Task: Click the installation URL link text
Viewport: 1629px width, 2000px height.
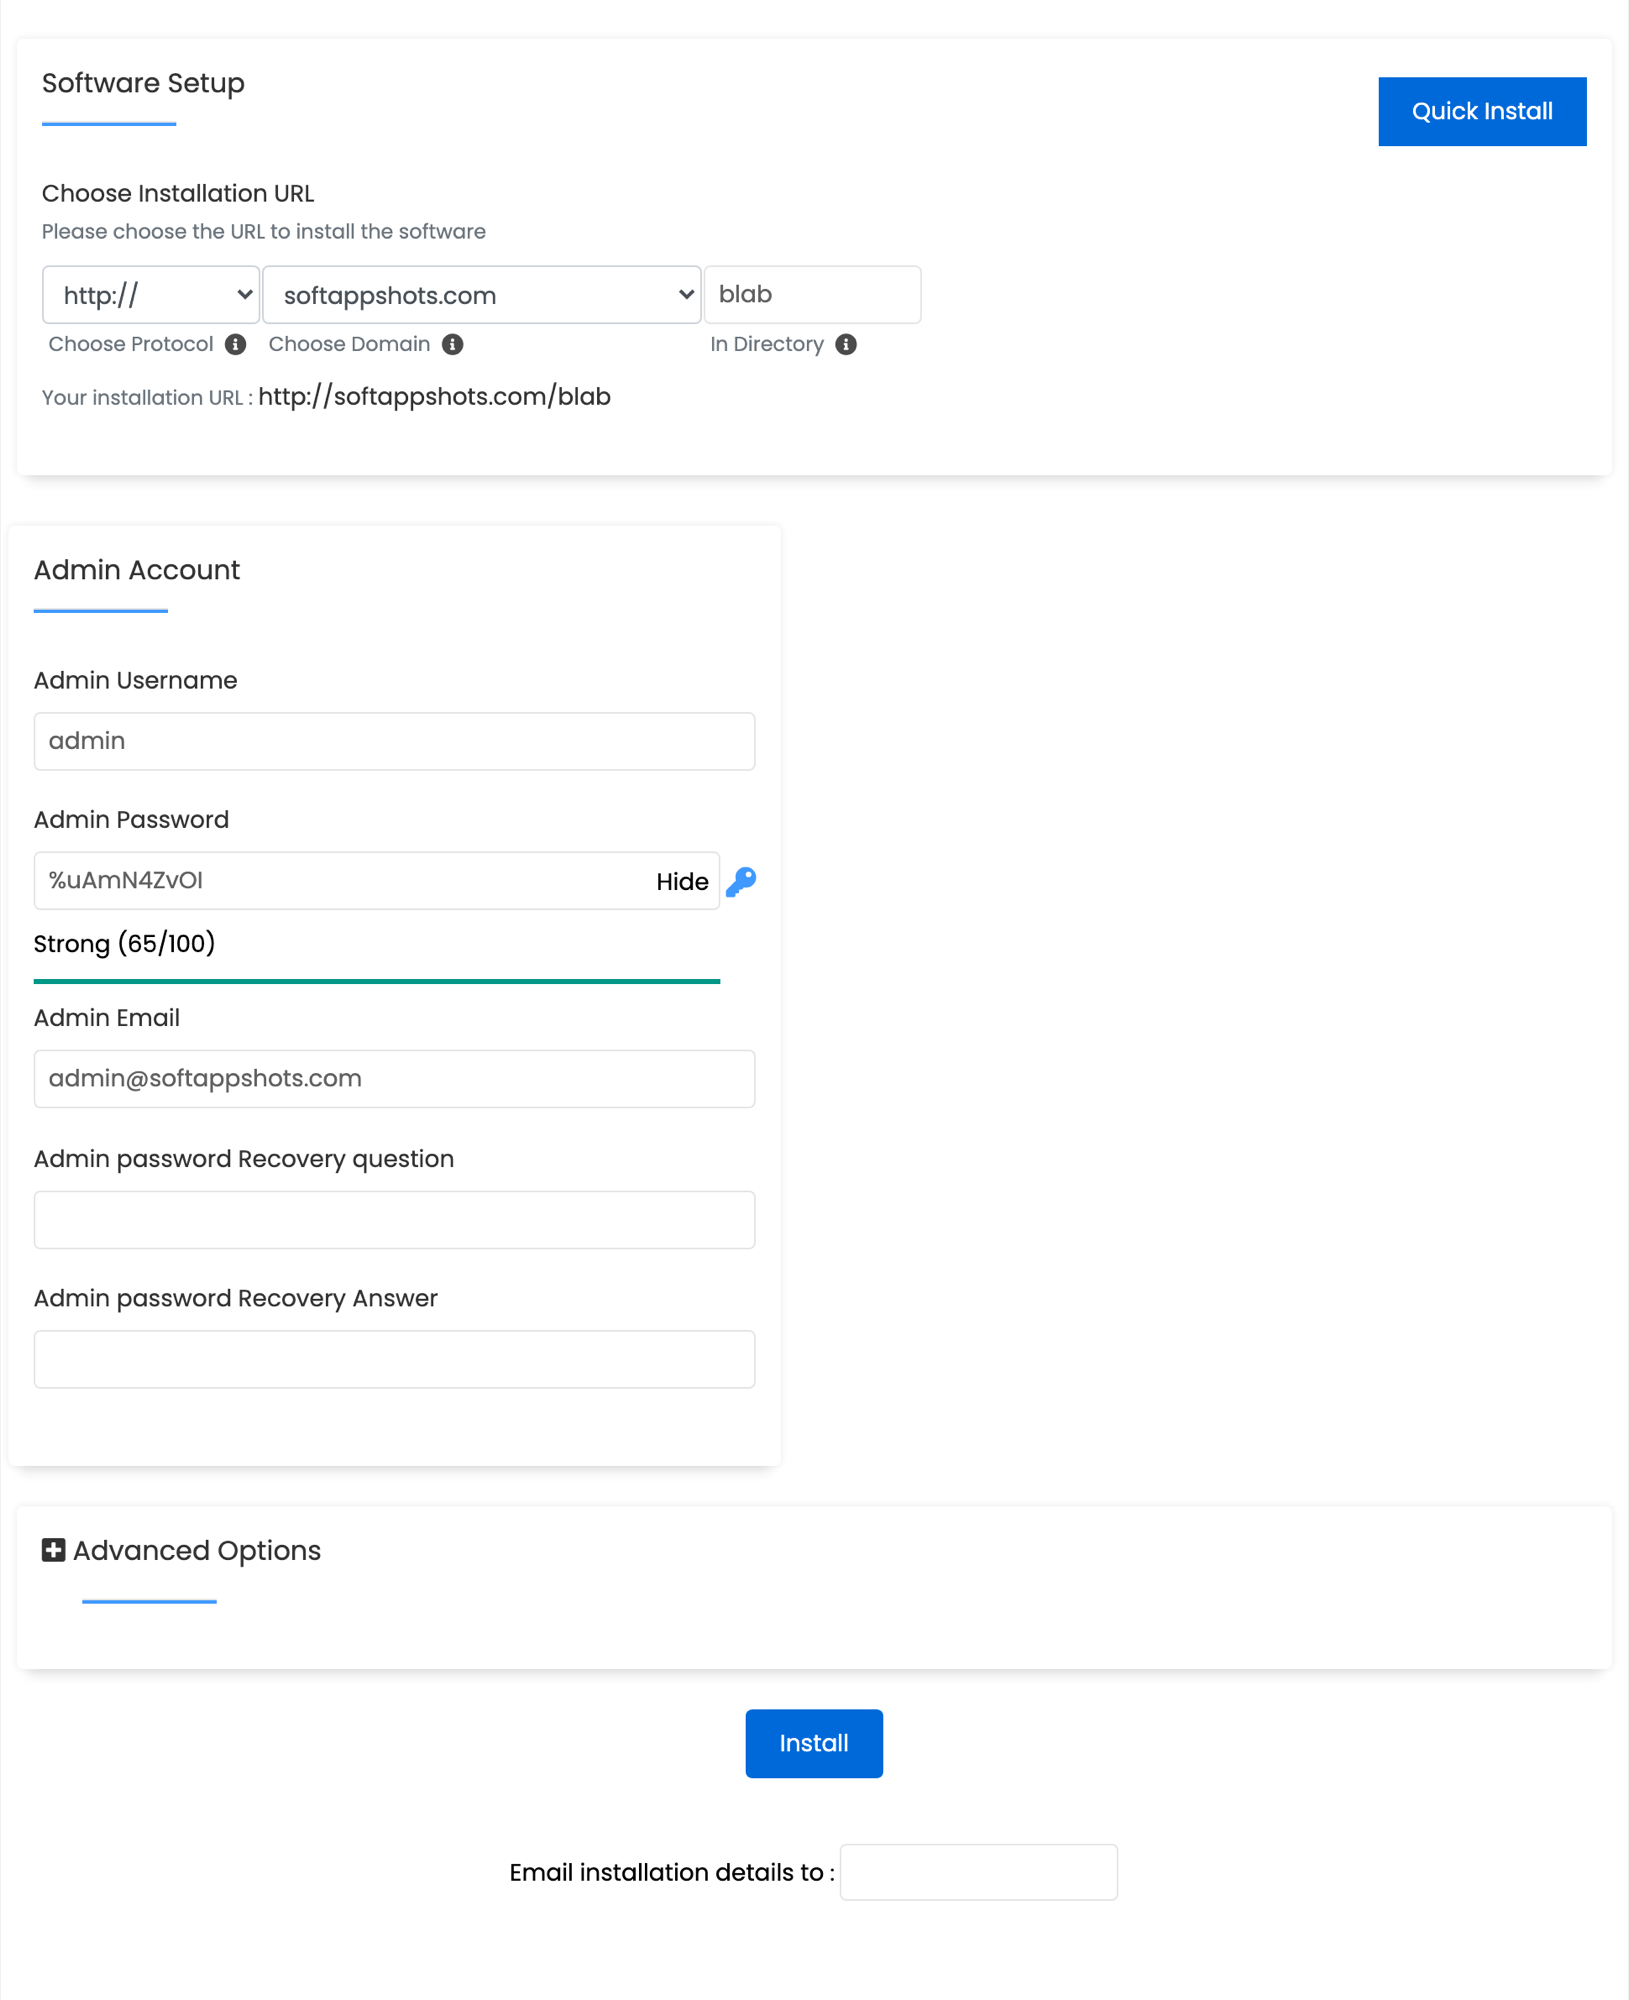Action: (x=434, y=396)
